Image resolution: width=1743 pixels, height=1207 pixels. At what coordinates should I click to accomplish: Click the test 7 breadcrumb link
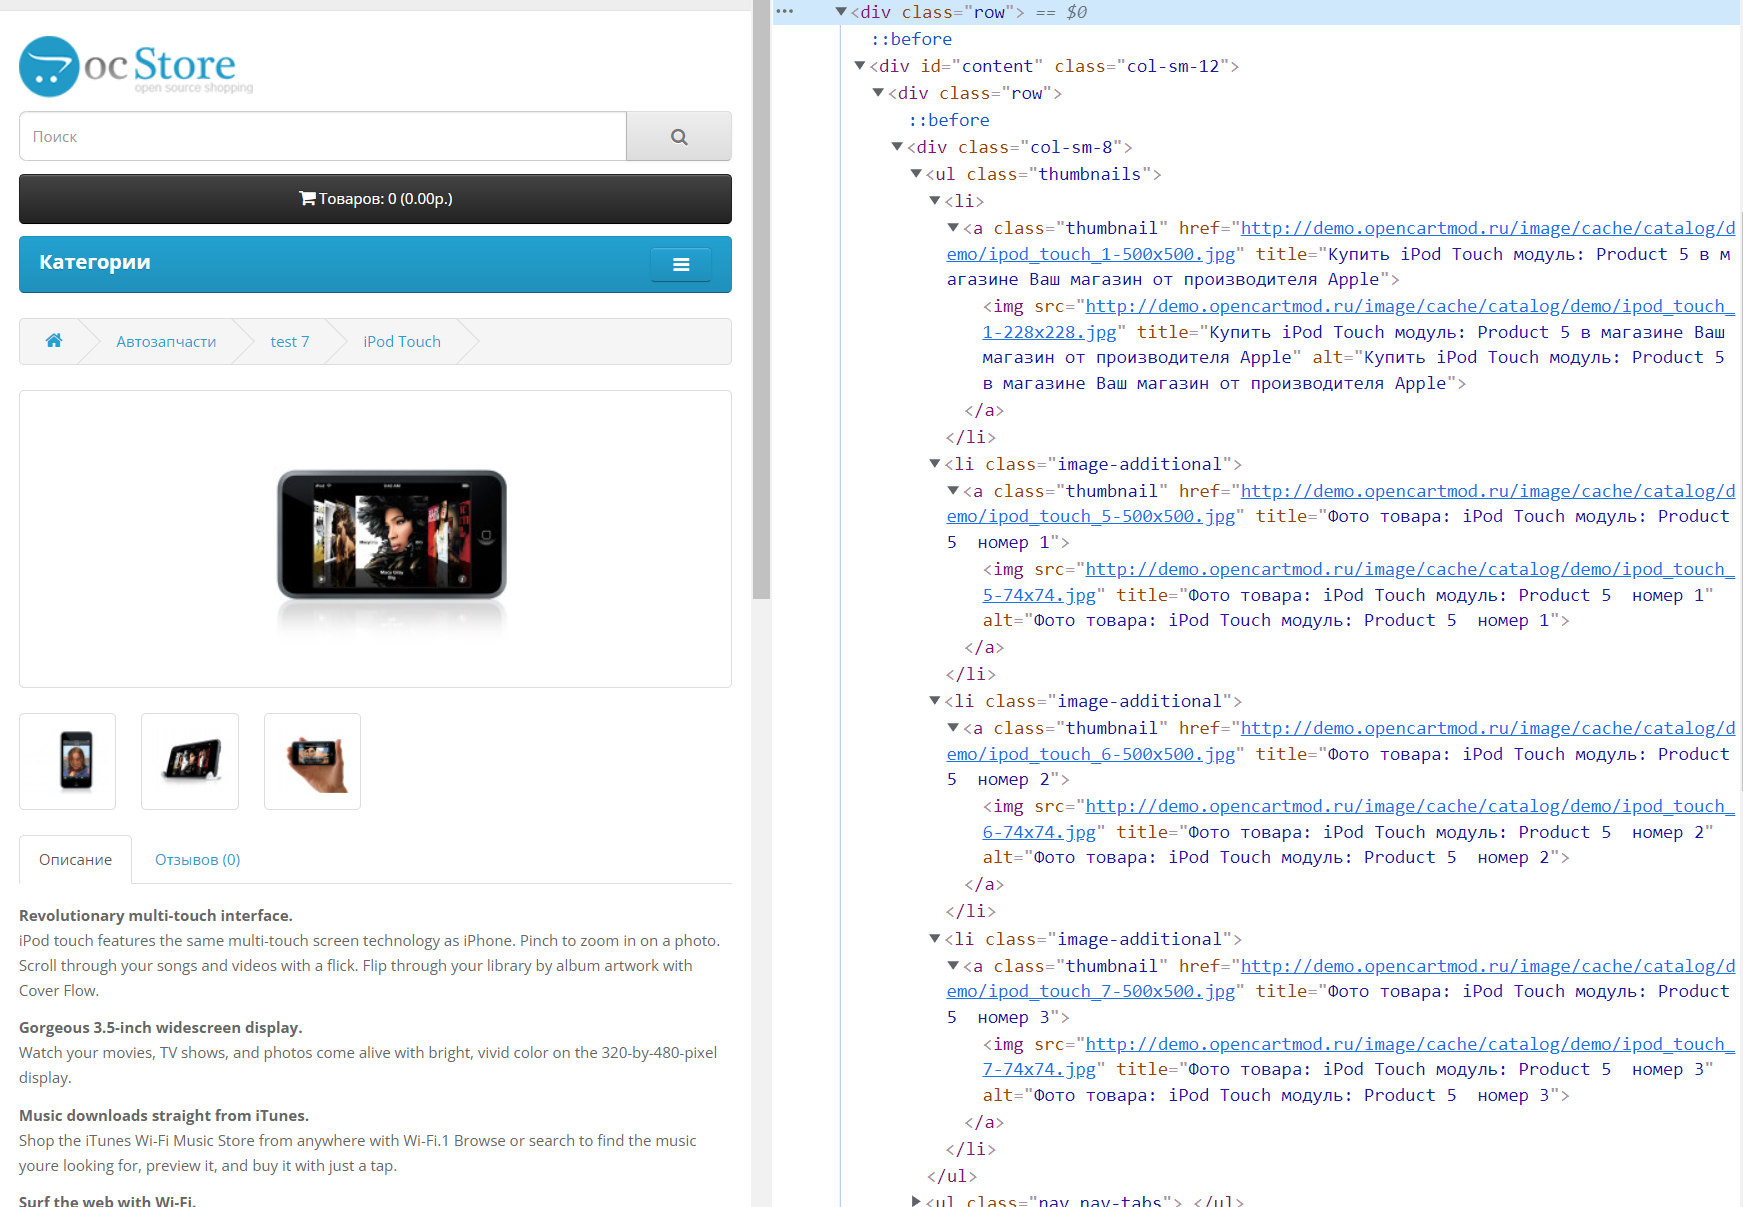click(289, 342)
